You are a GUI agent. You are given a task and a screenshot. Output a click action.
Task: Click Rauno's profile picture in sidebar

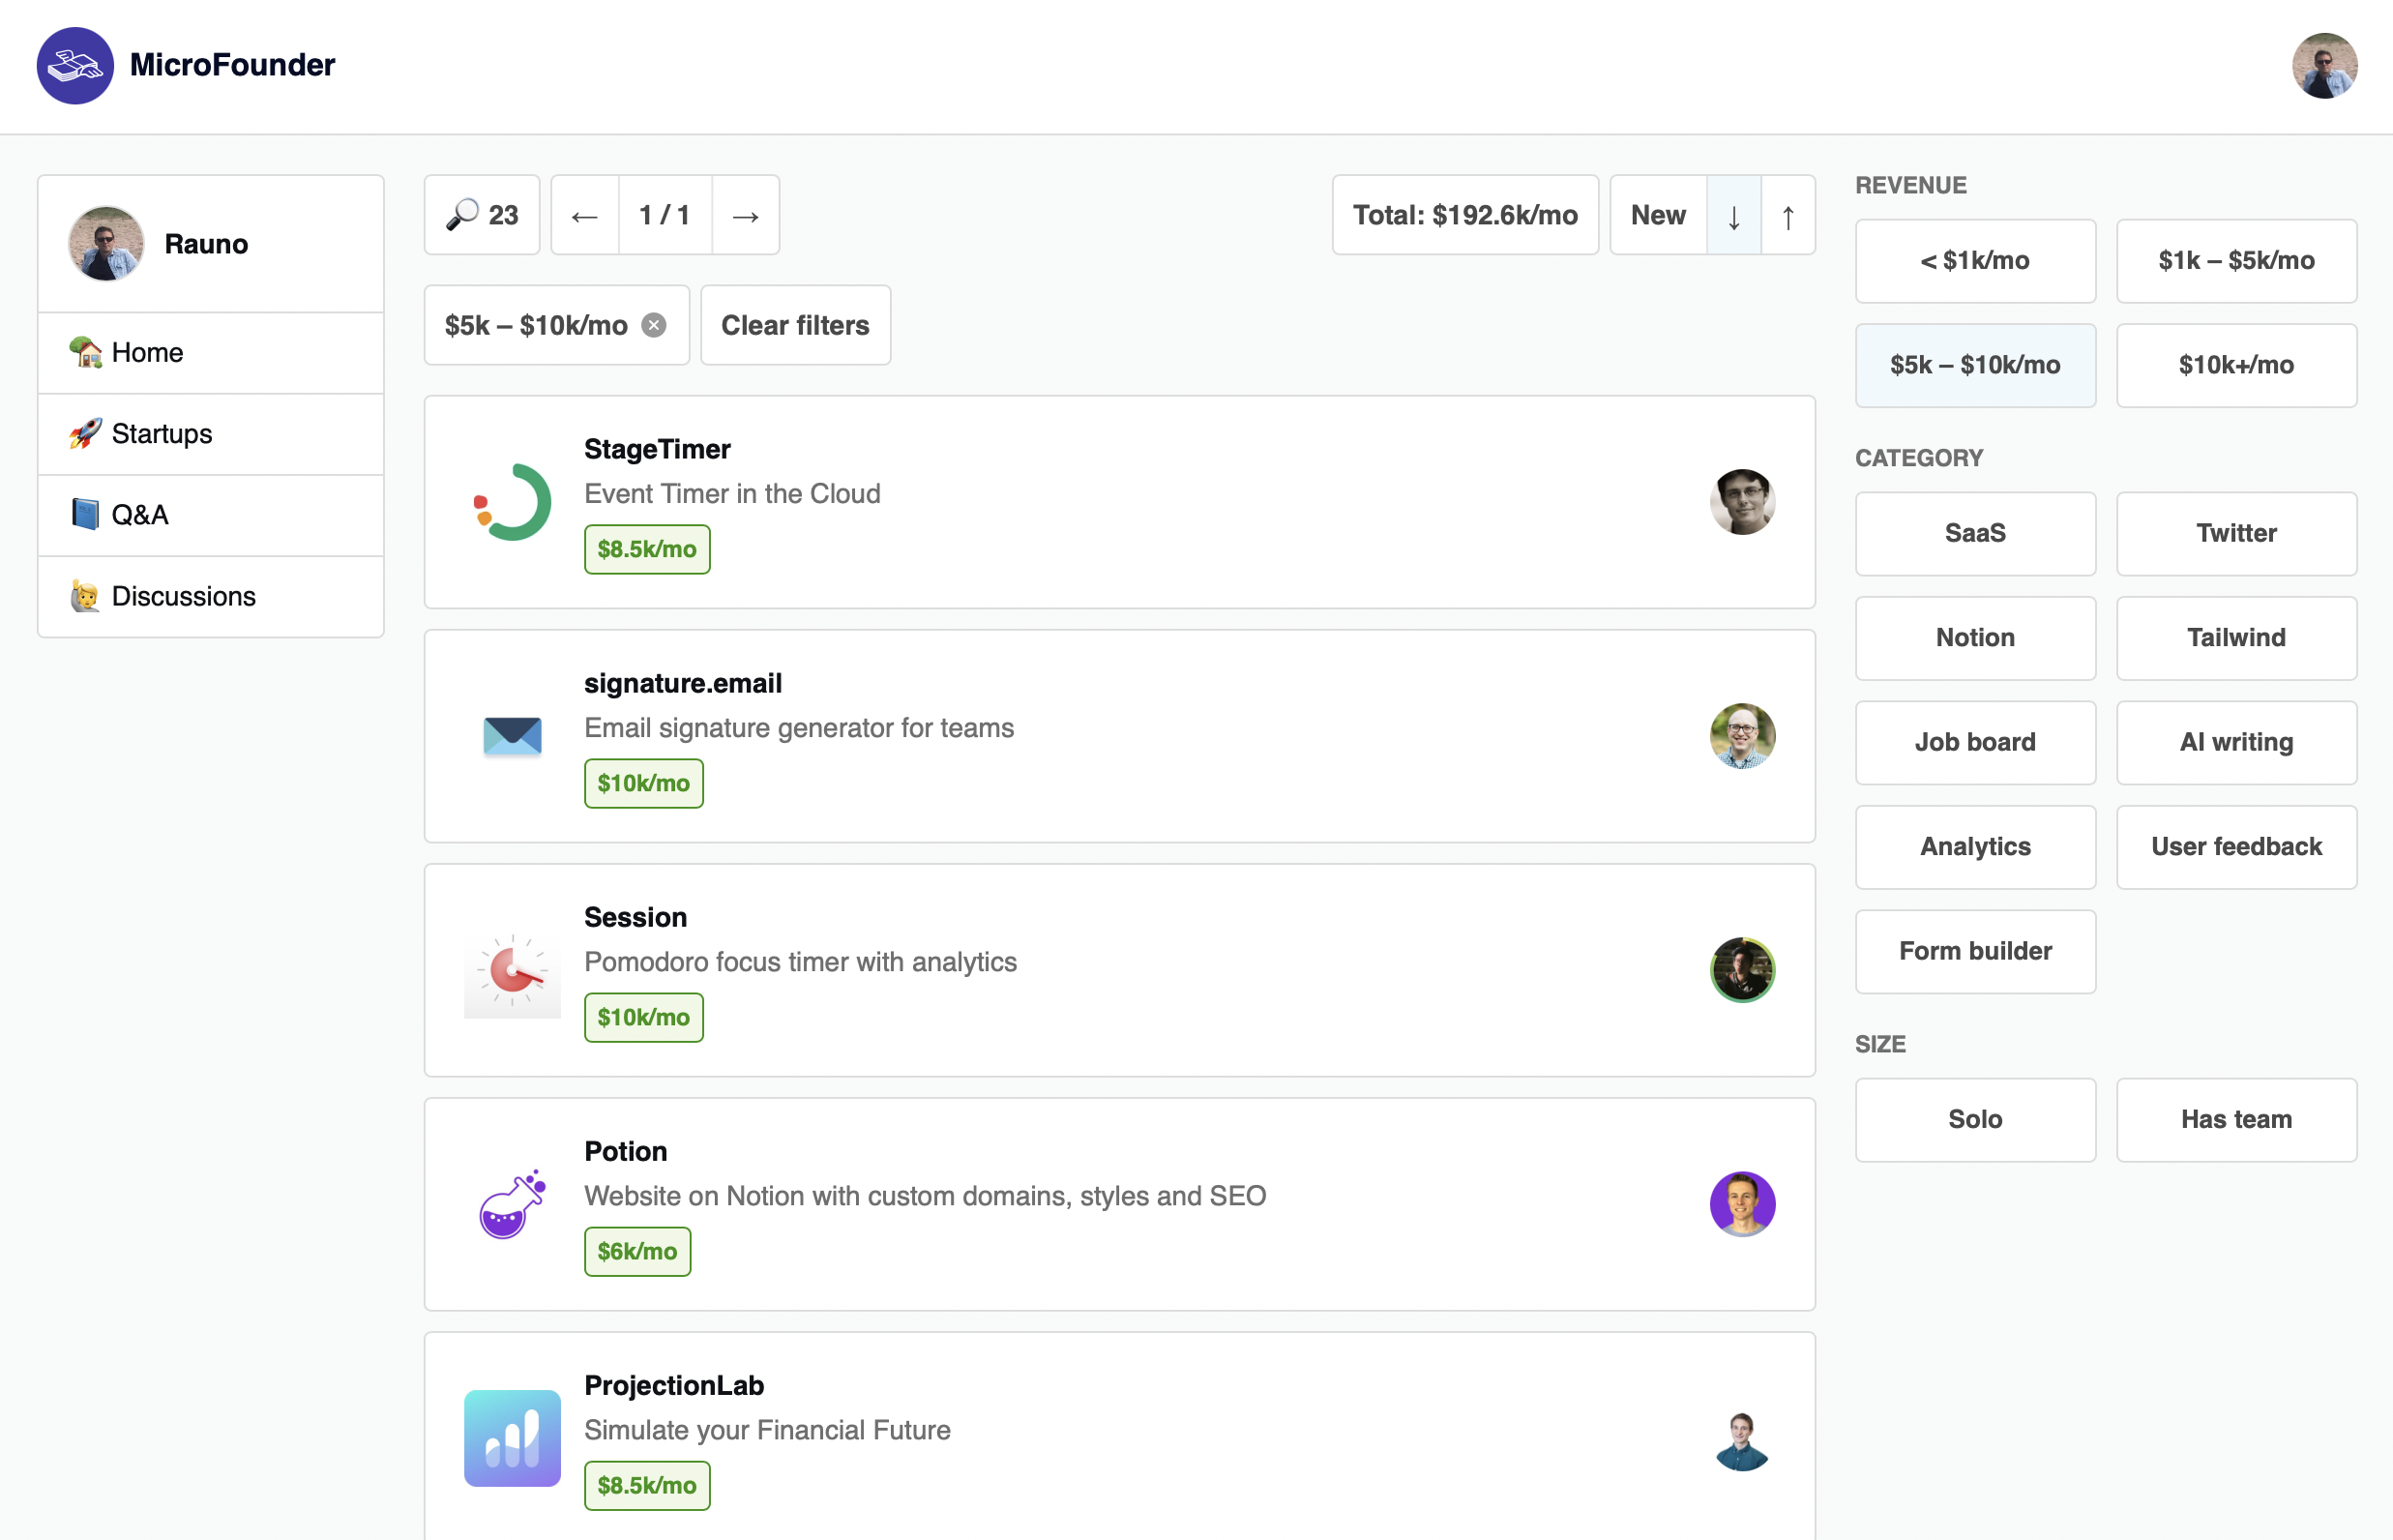click(x=106, y=244)
